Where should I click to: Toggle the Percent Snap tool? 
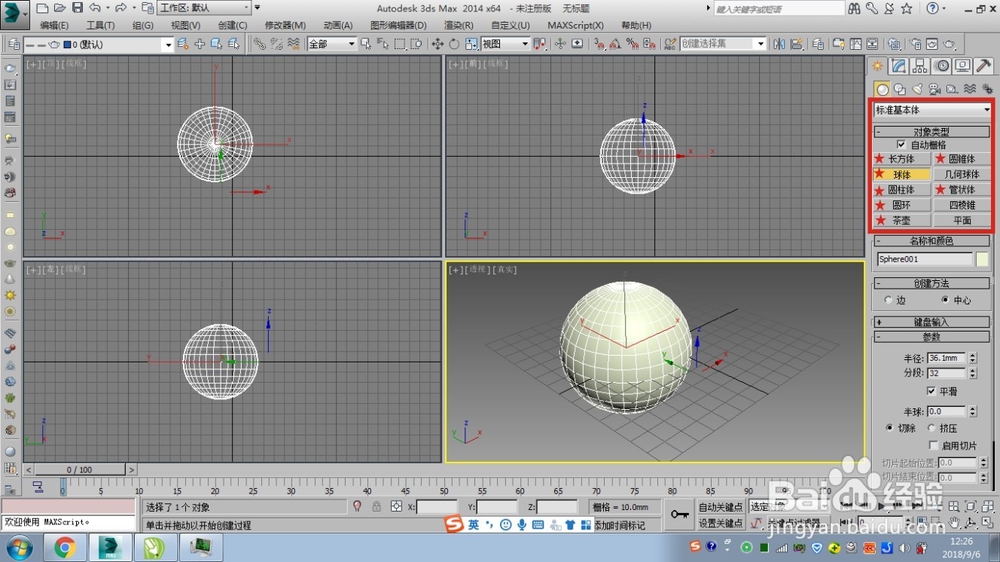(632, 44)
